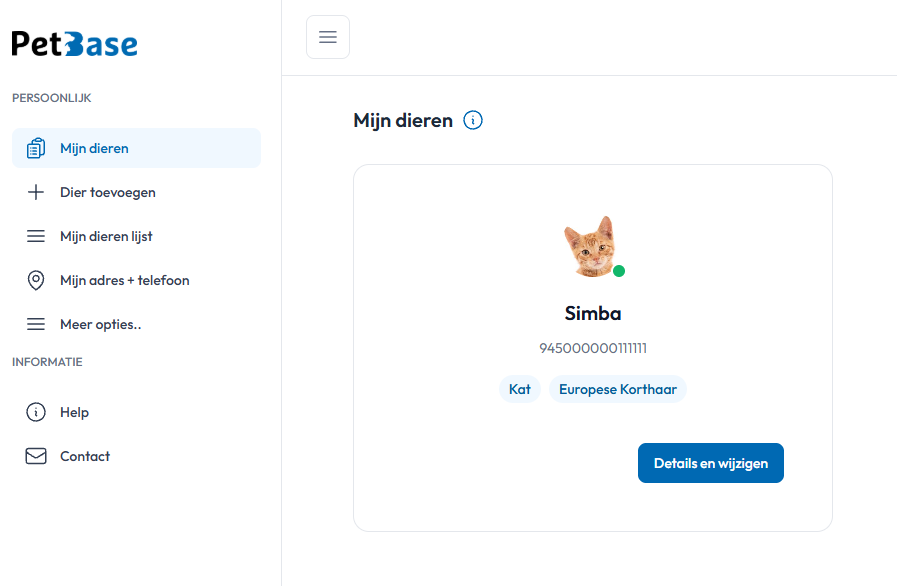
Task: Click the Europese Korthaar breed tag
Action: click(617, 389)
